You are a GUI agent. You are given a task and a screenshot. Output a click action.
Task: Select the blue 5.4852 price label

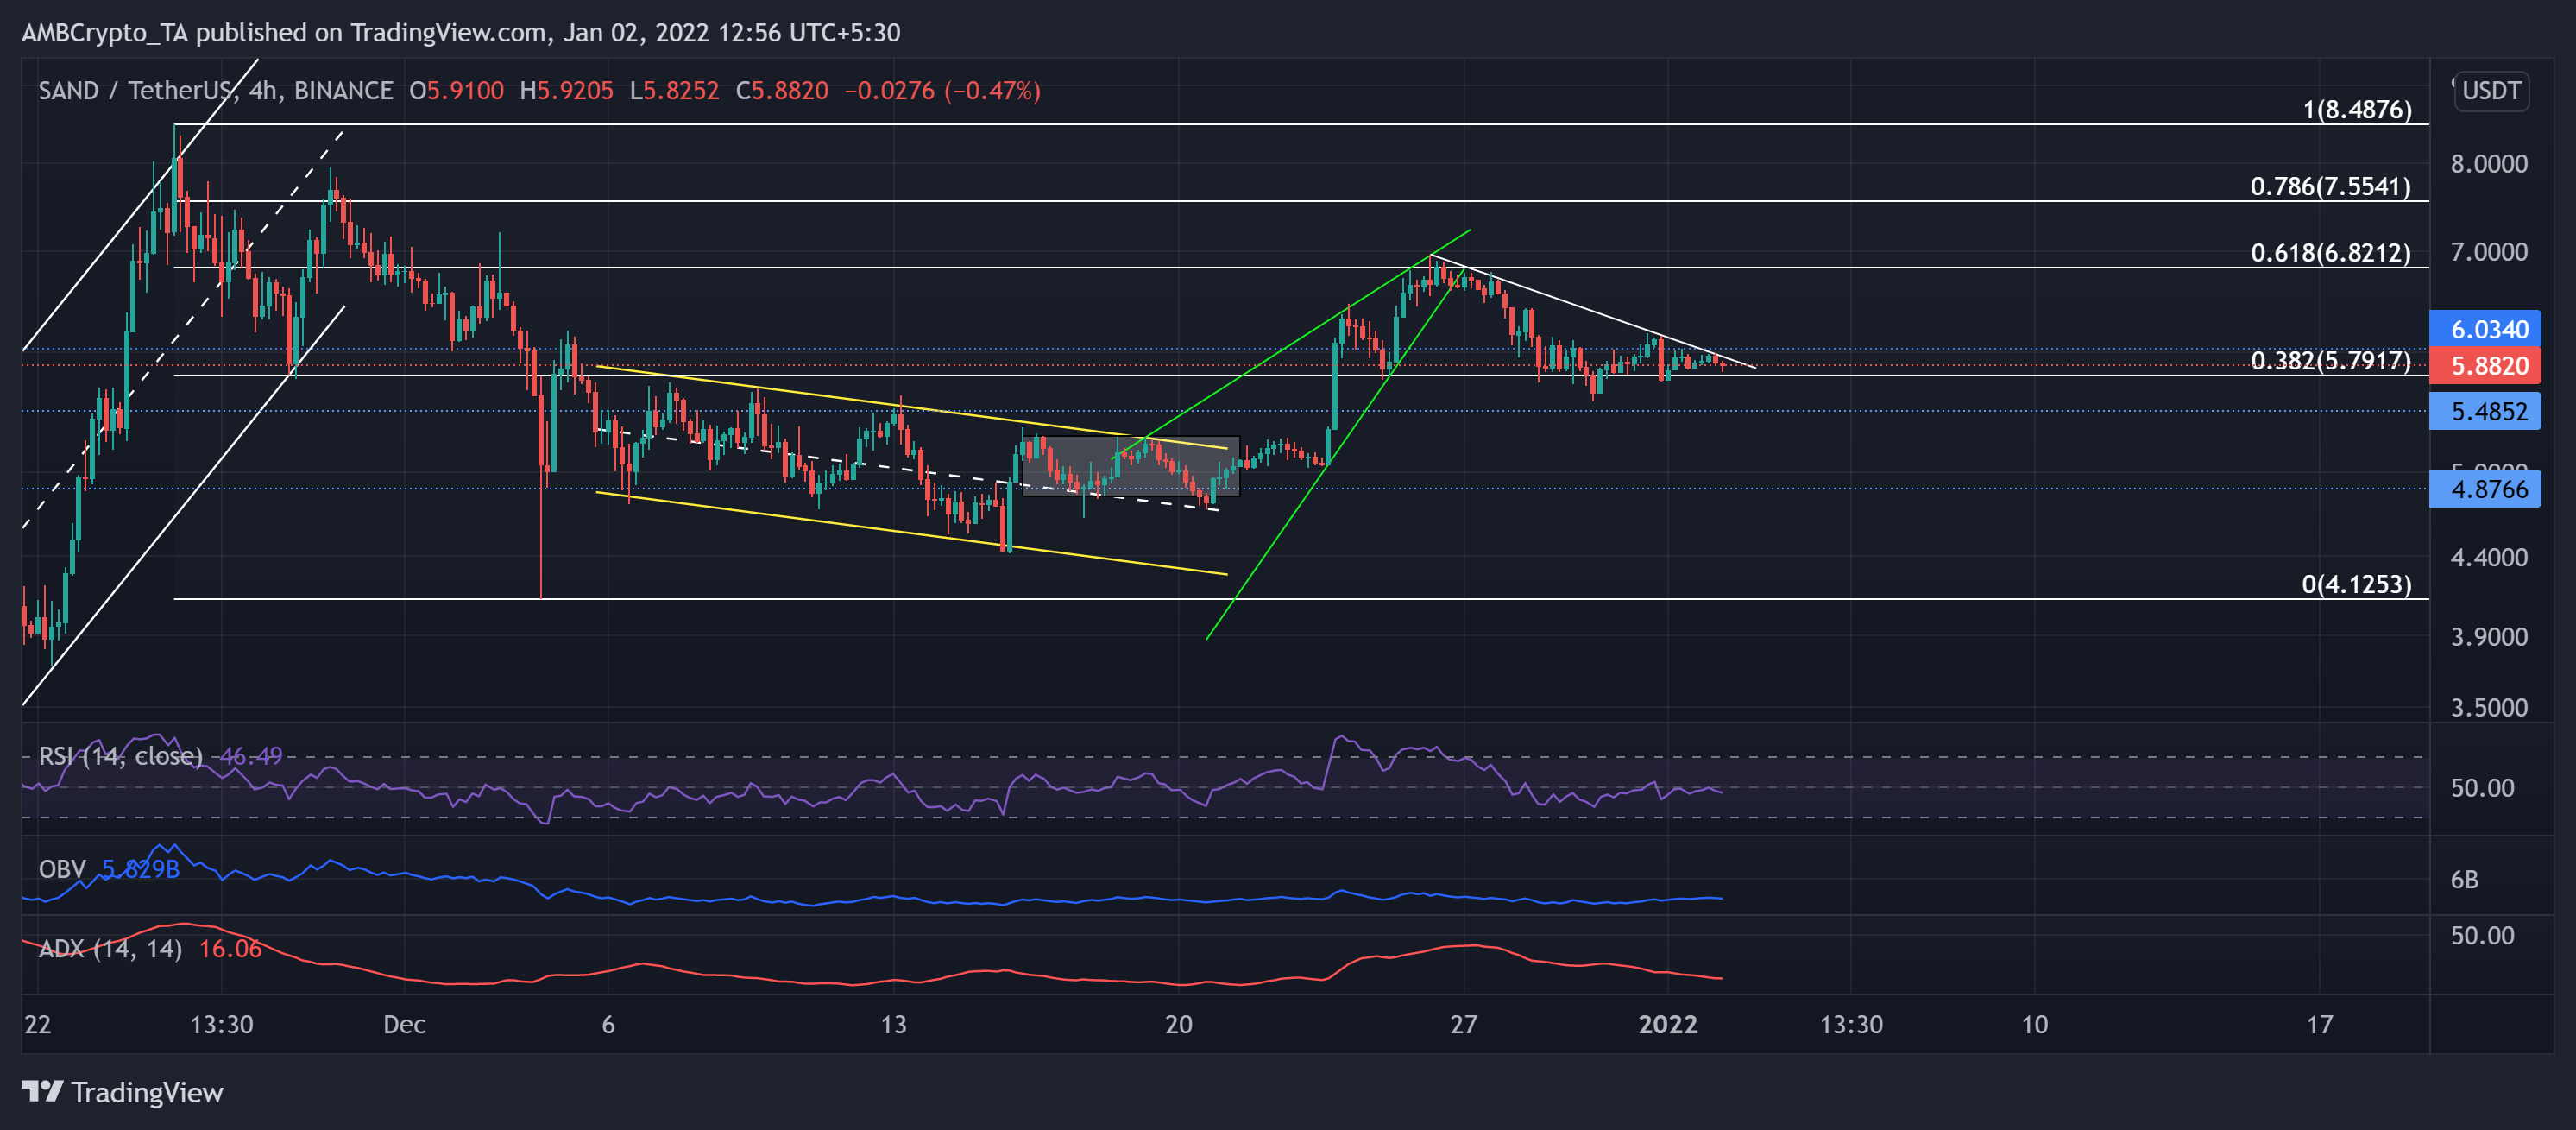pos(2487,411)
